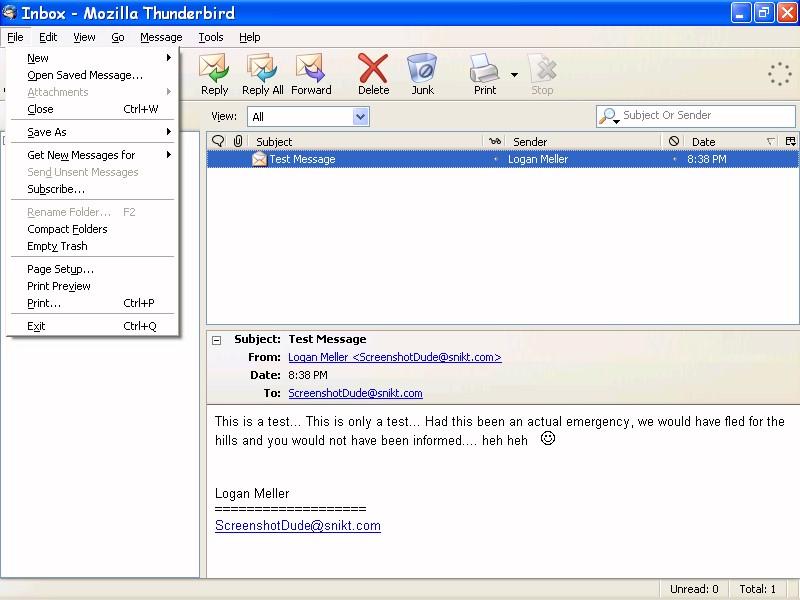Screen dimensions: 800x600
Task: Expand the New submenu
Action: (x=169, y=58)
